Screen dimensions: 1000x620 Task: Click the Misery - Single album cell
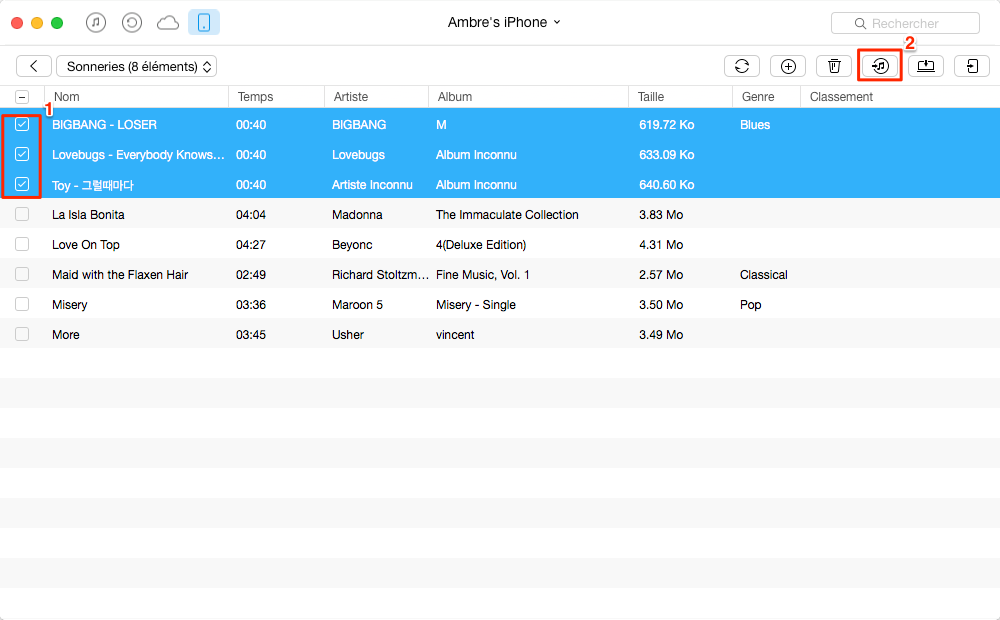point(476,305)
